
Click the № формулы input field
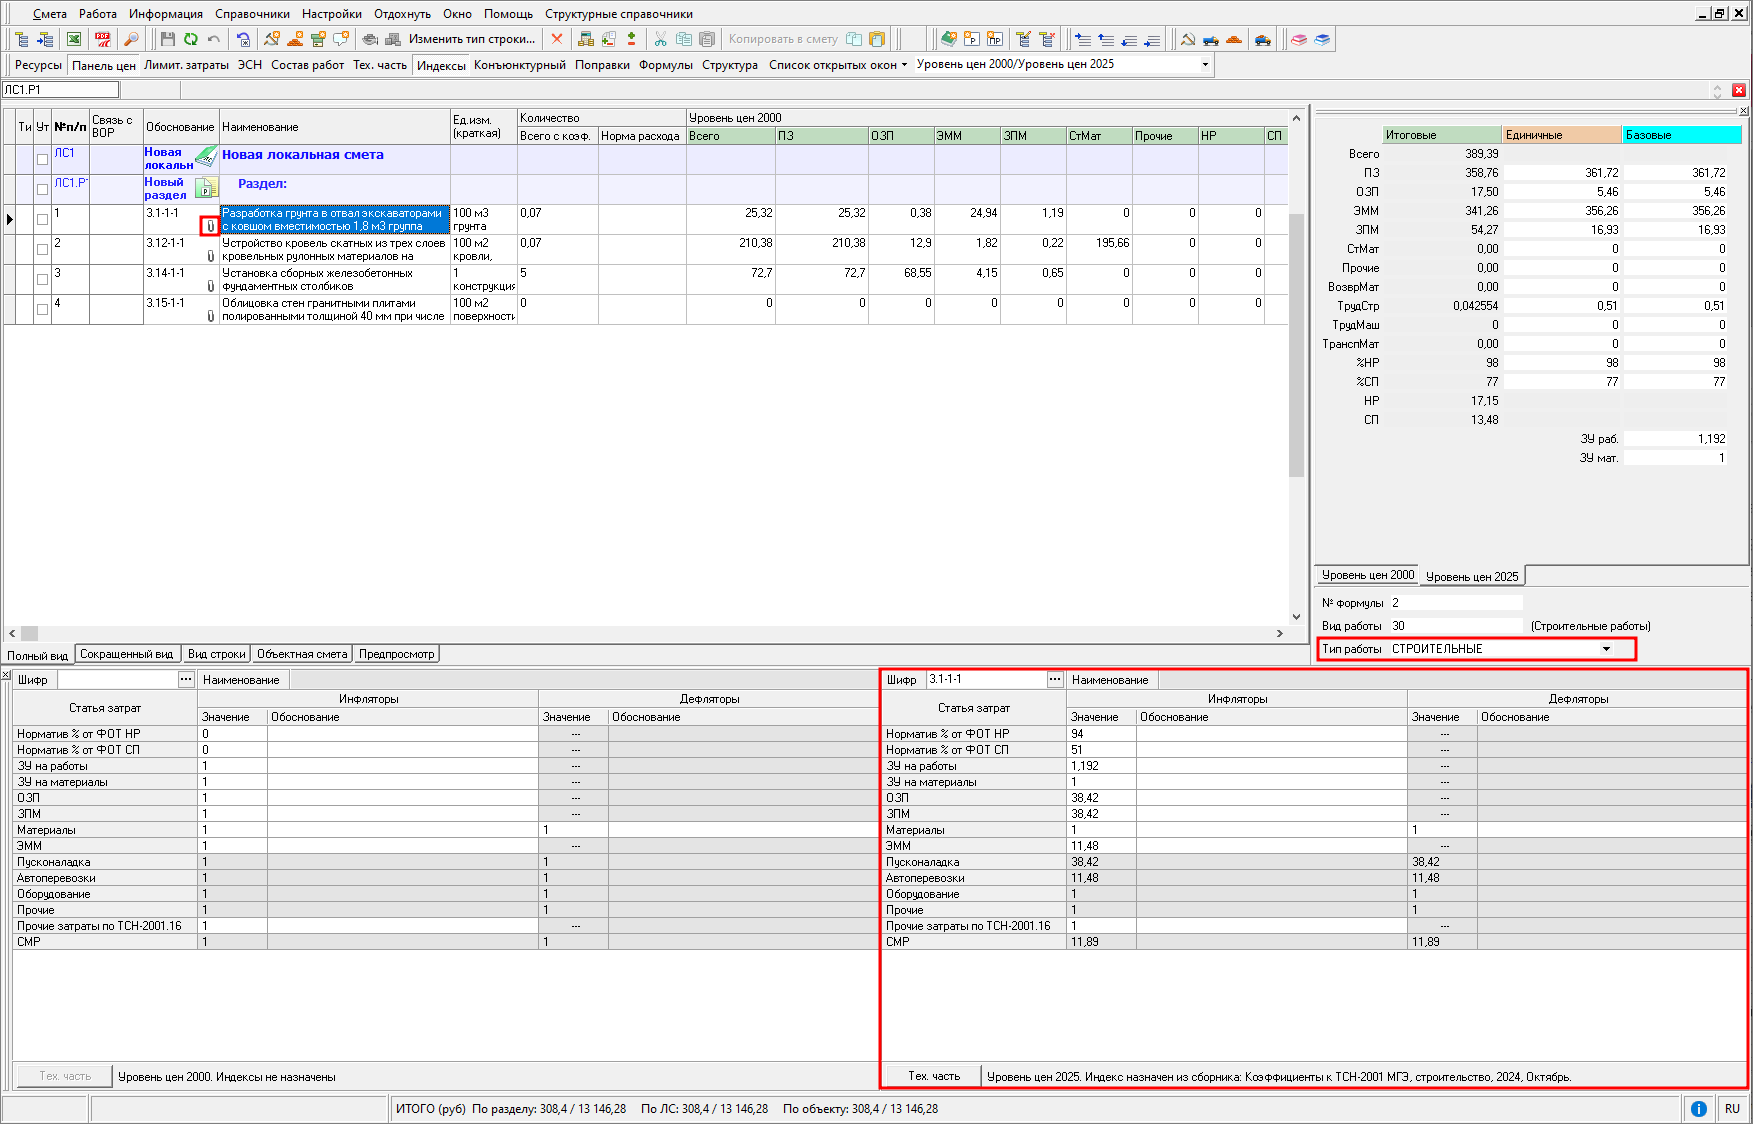[x=1455, y=603]
